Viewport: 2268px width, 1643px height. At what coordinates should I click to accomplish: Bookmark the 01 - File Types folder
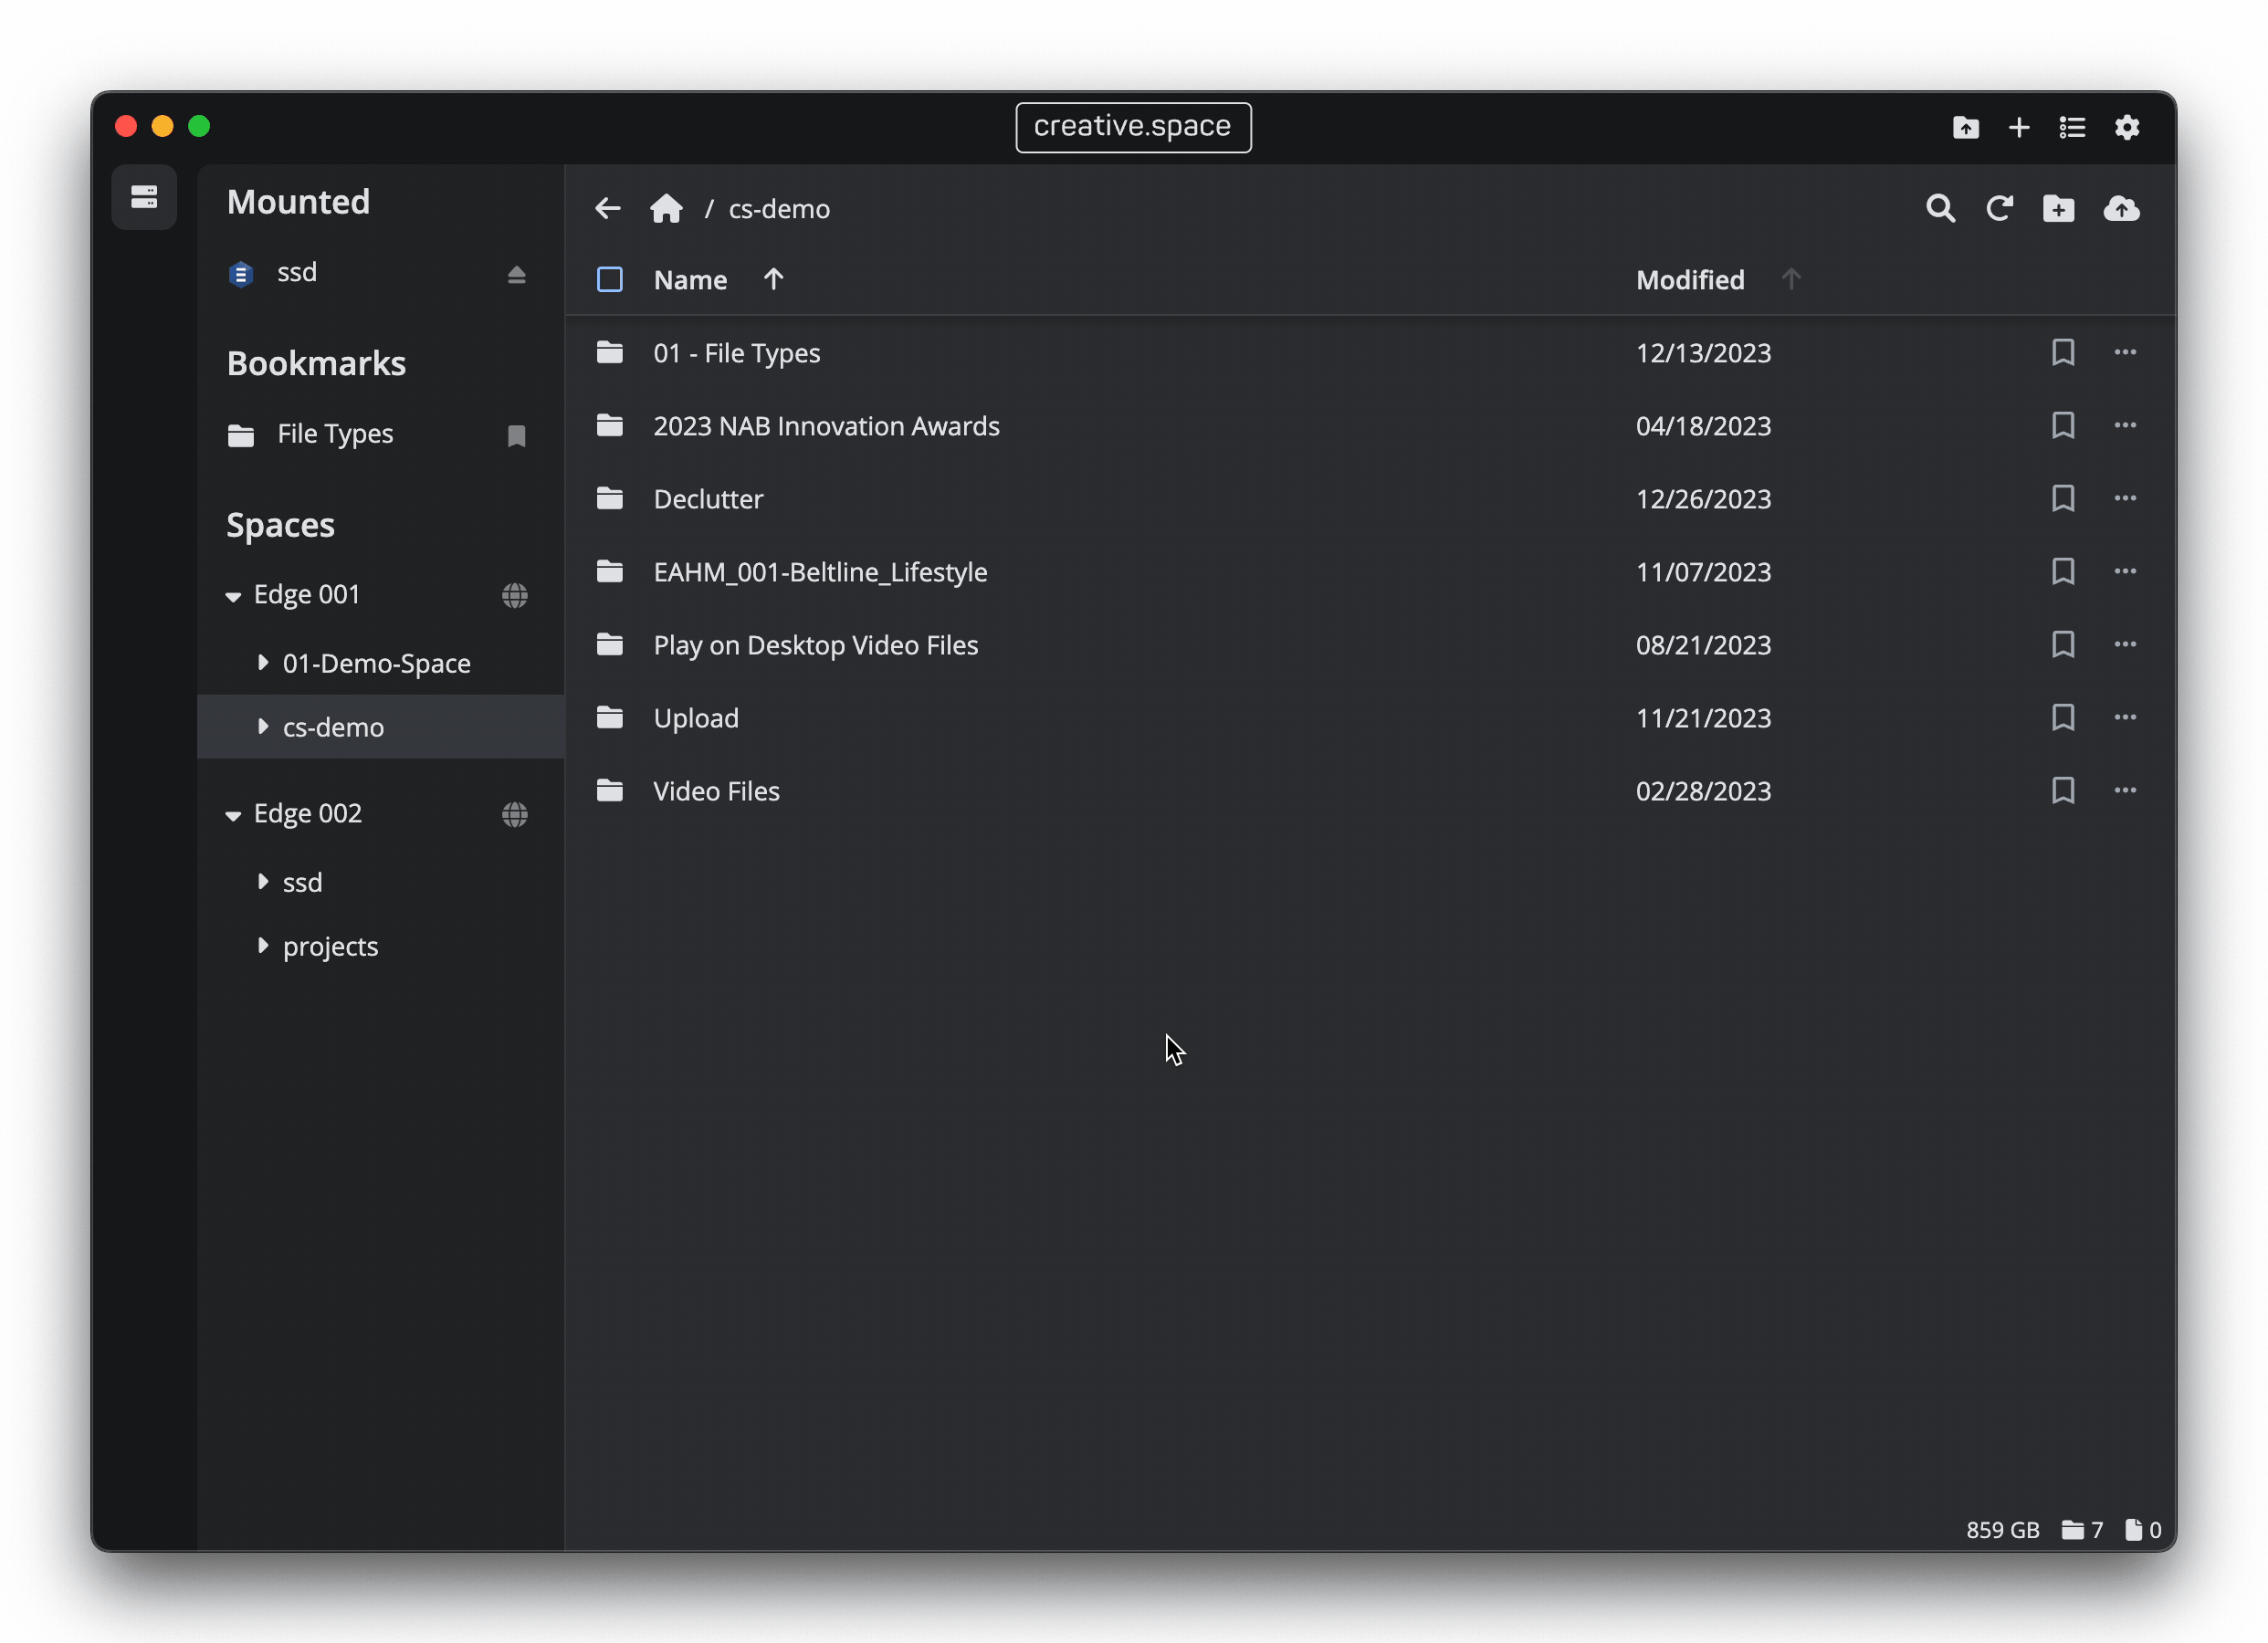(x=2063, y=352)
